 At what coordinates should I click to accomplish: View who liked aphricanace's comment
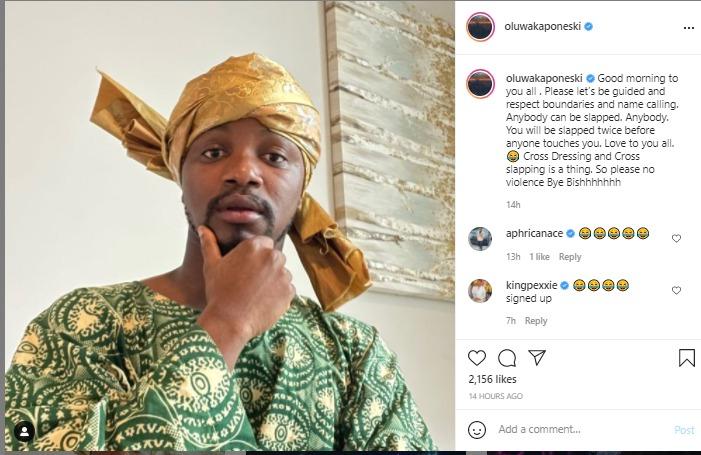click(540, 257)
